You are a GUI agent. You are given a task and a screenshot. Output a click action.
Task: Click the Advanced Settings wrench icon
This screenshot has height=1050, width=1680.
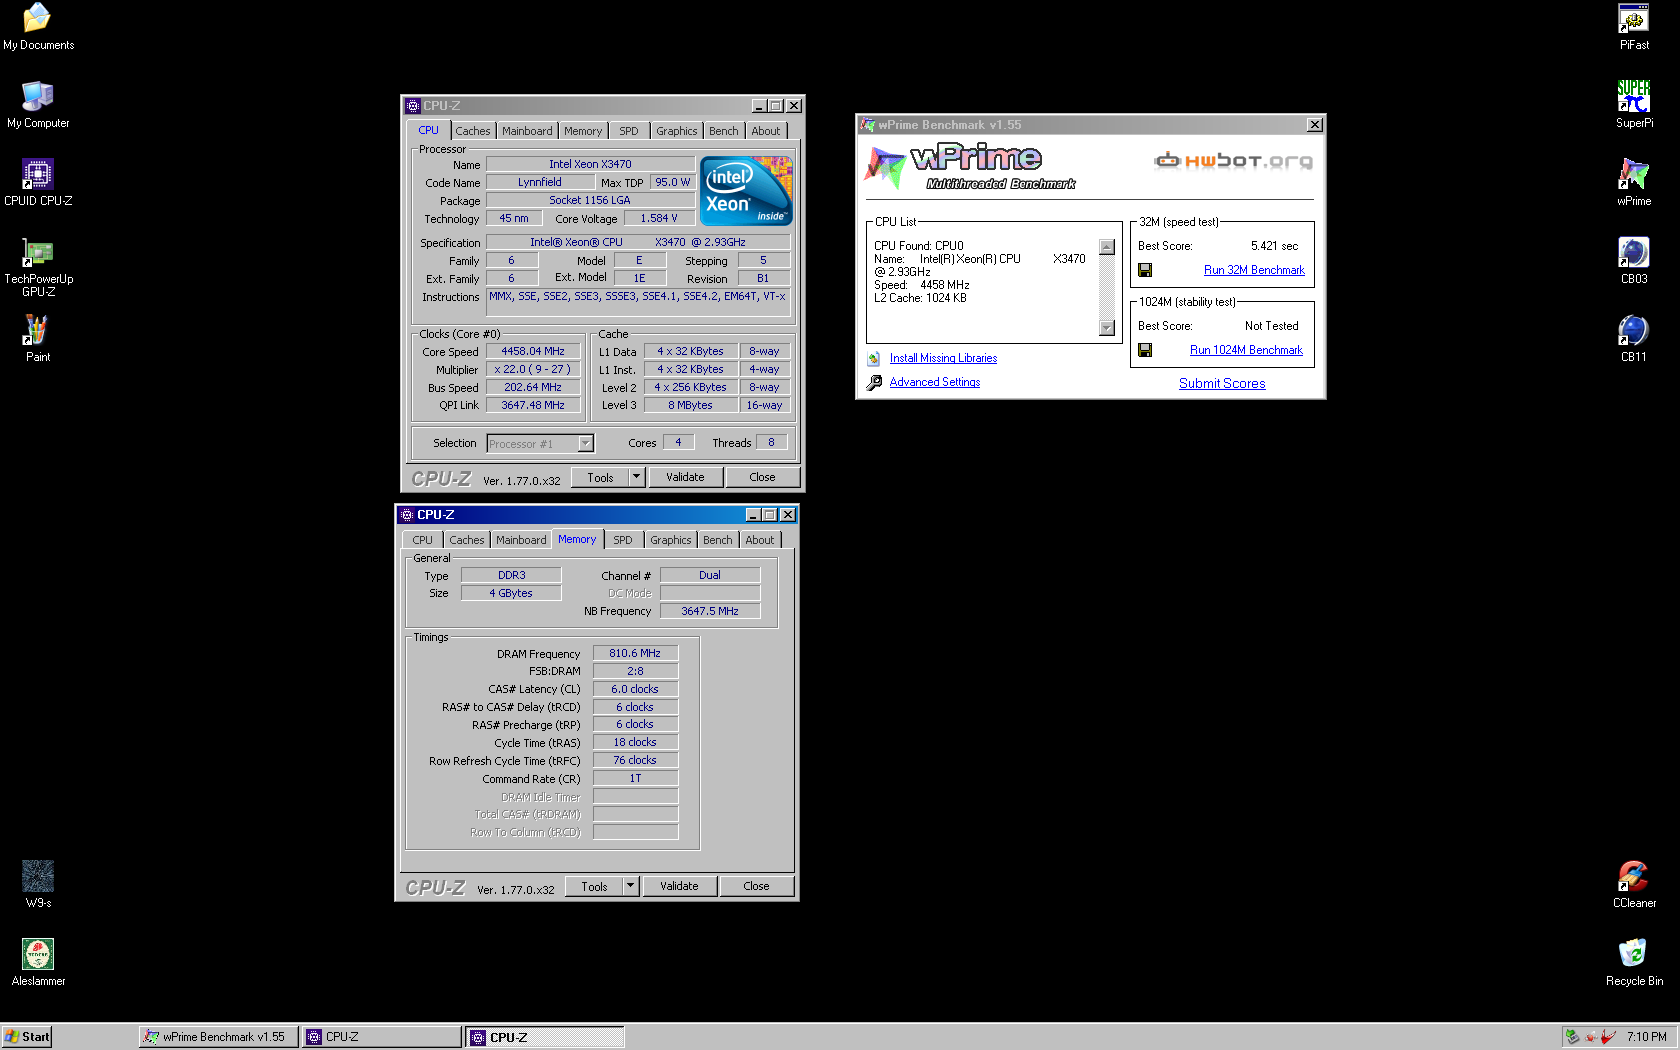pos(874,382)
